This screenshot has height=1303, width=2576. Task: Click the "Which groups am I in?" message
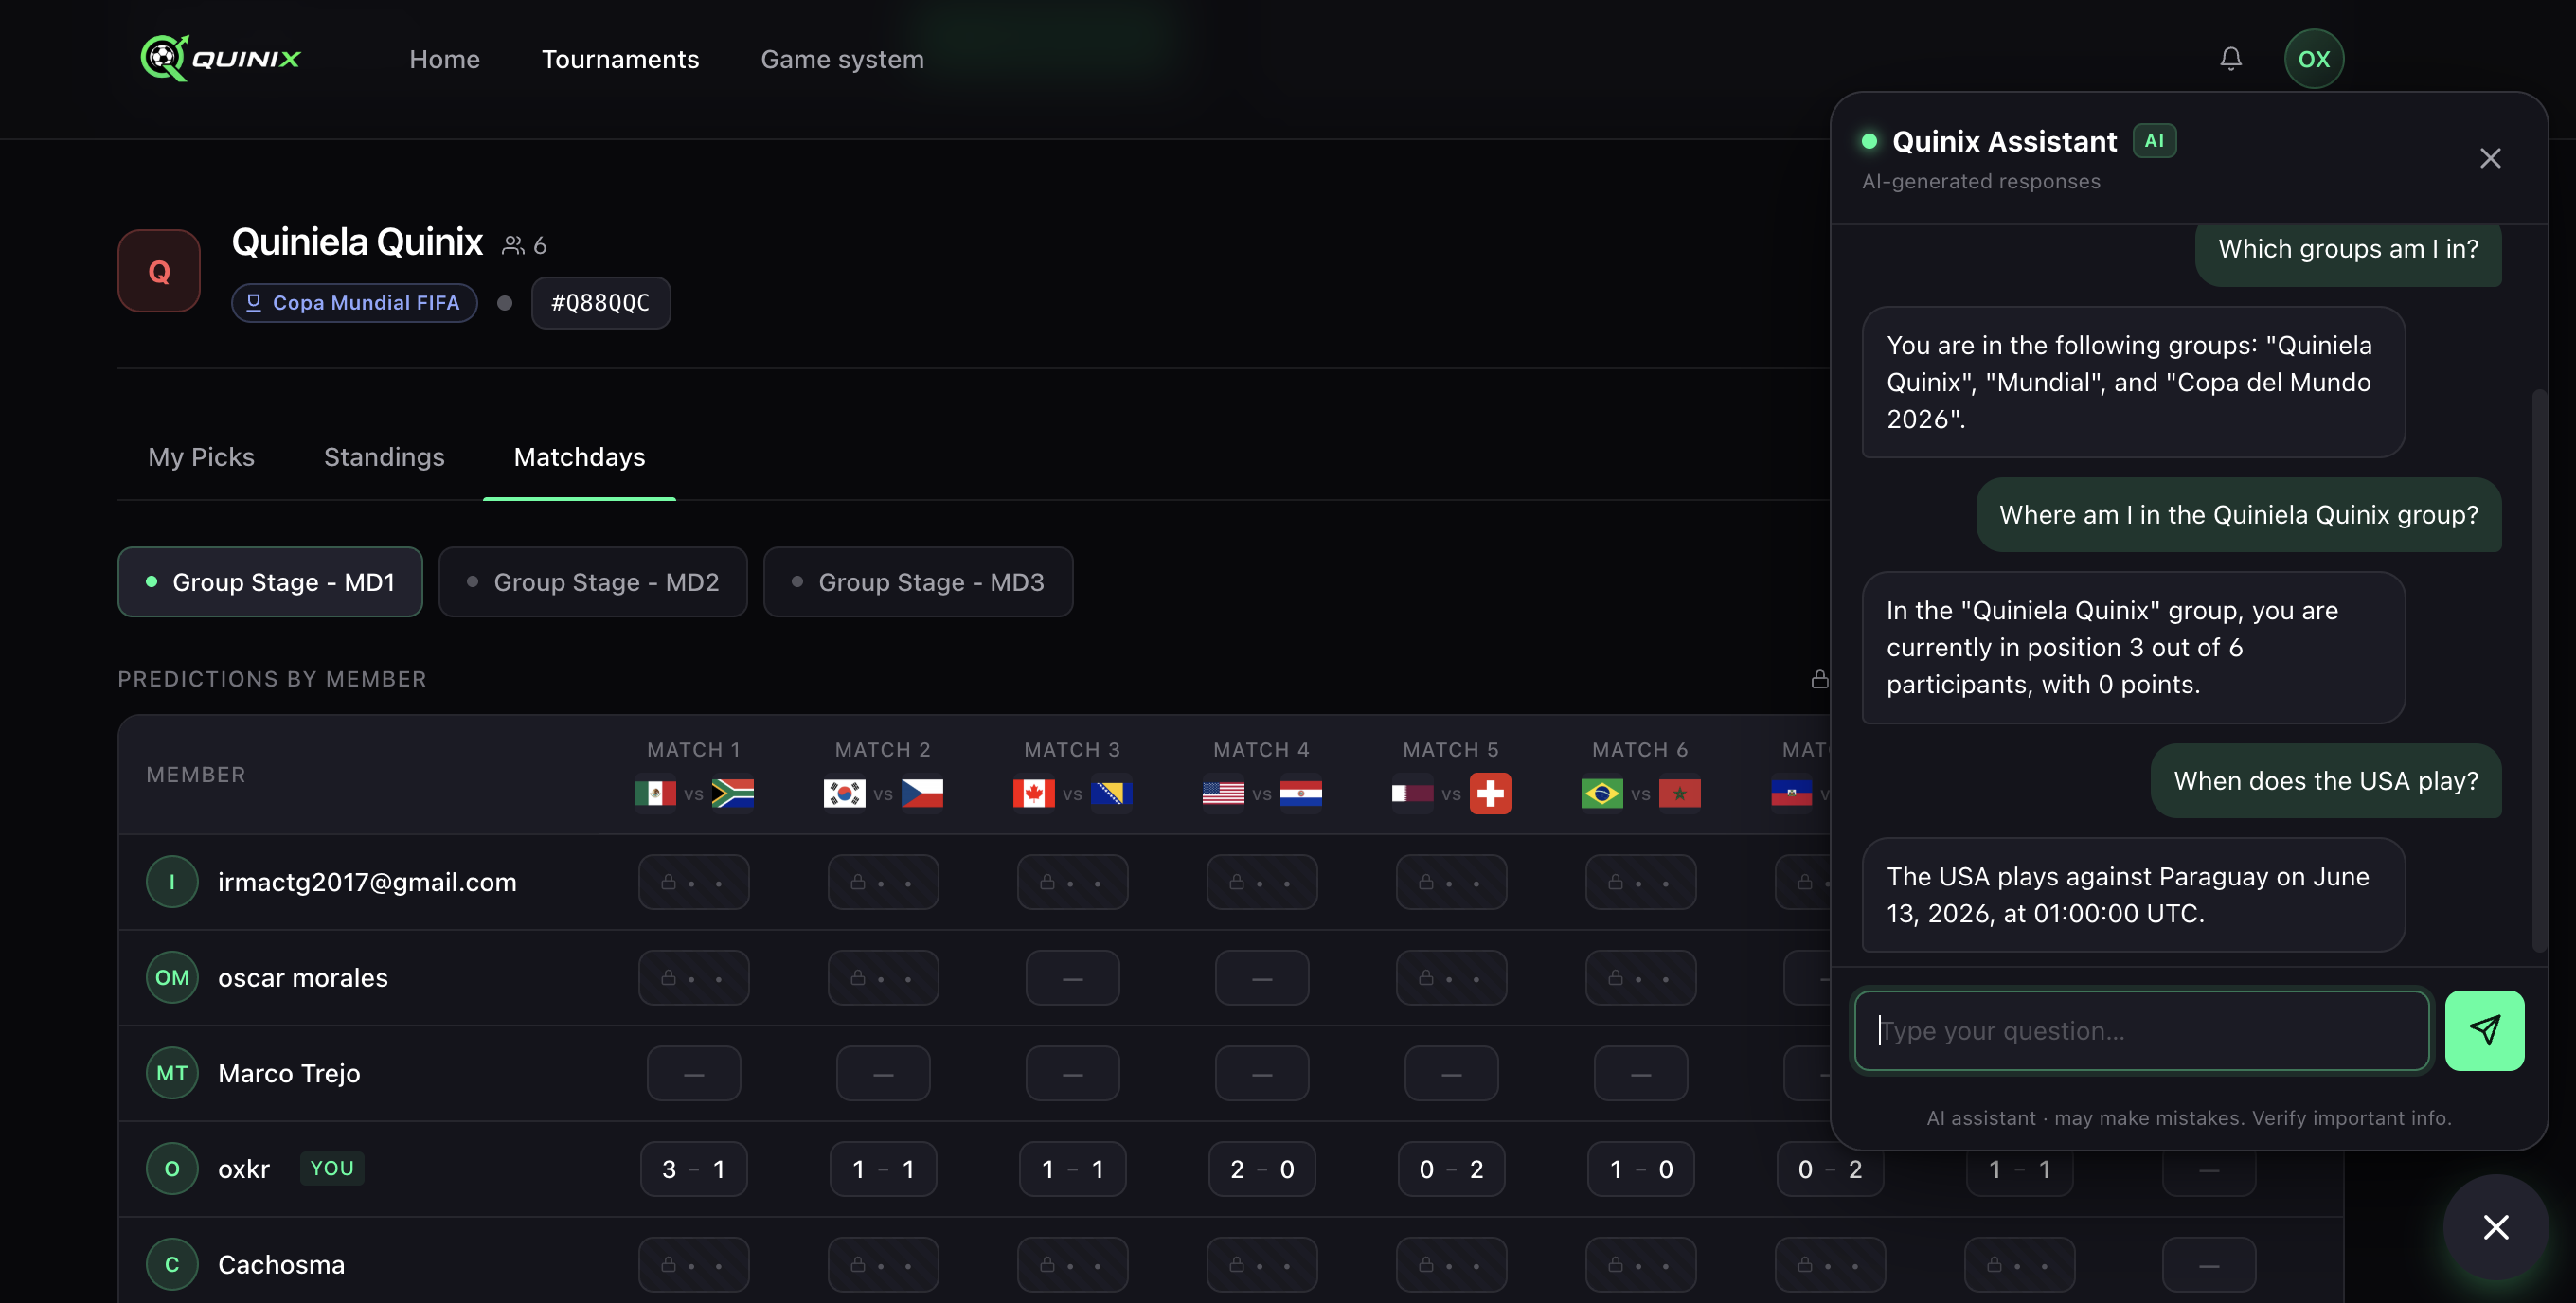coord(2347,252)
